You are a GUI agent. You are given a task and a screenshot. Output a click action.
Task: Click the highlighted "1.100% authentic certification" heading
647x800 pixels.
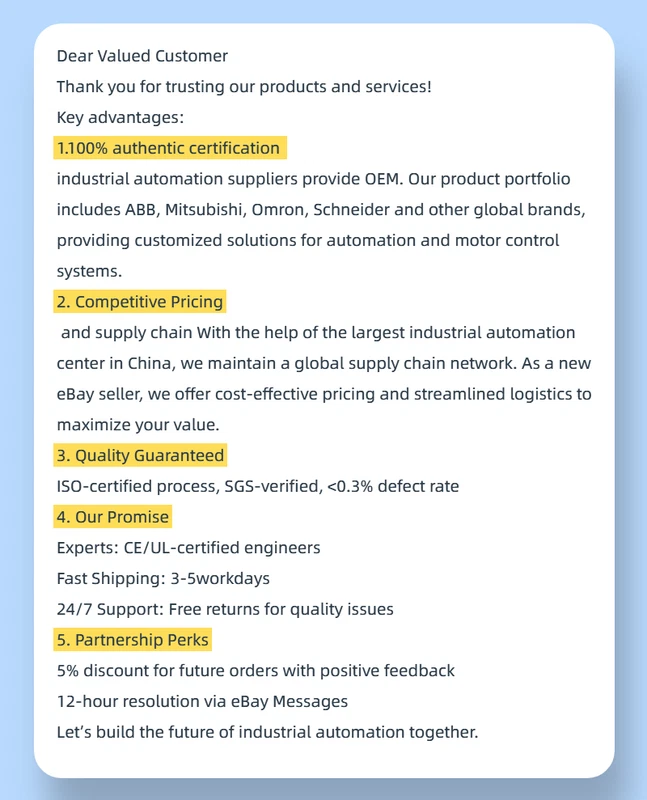point(169,148)
